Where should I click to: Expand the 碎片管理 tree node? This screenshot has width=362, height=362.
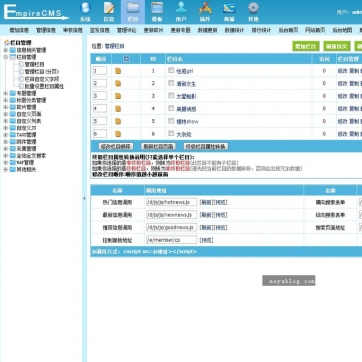click(5, 107)
